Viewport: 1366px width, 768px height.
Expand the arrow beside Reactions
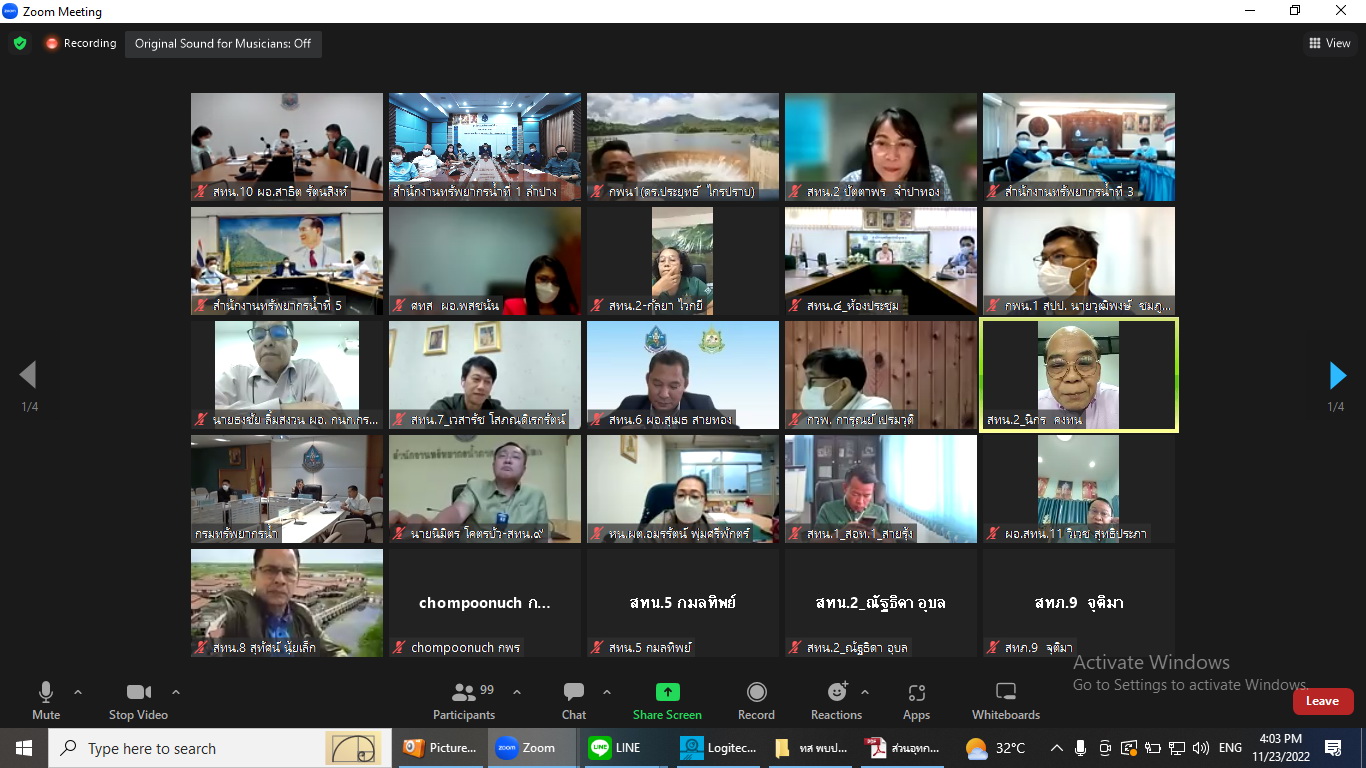(865, 692)
